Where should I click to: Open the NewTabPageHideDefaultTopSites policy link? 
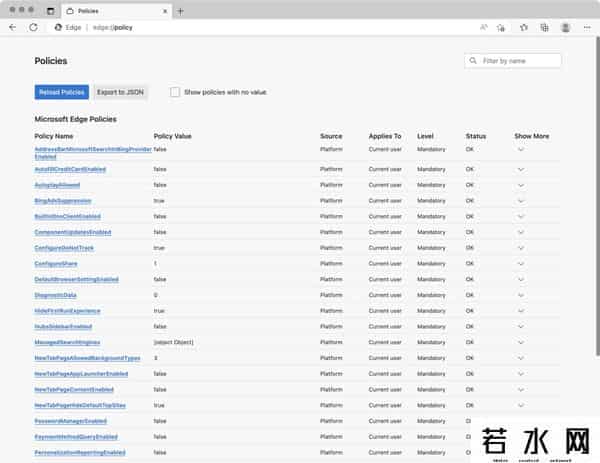(x=80, y=405)
